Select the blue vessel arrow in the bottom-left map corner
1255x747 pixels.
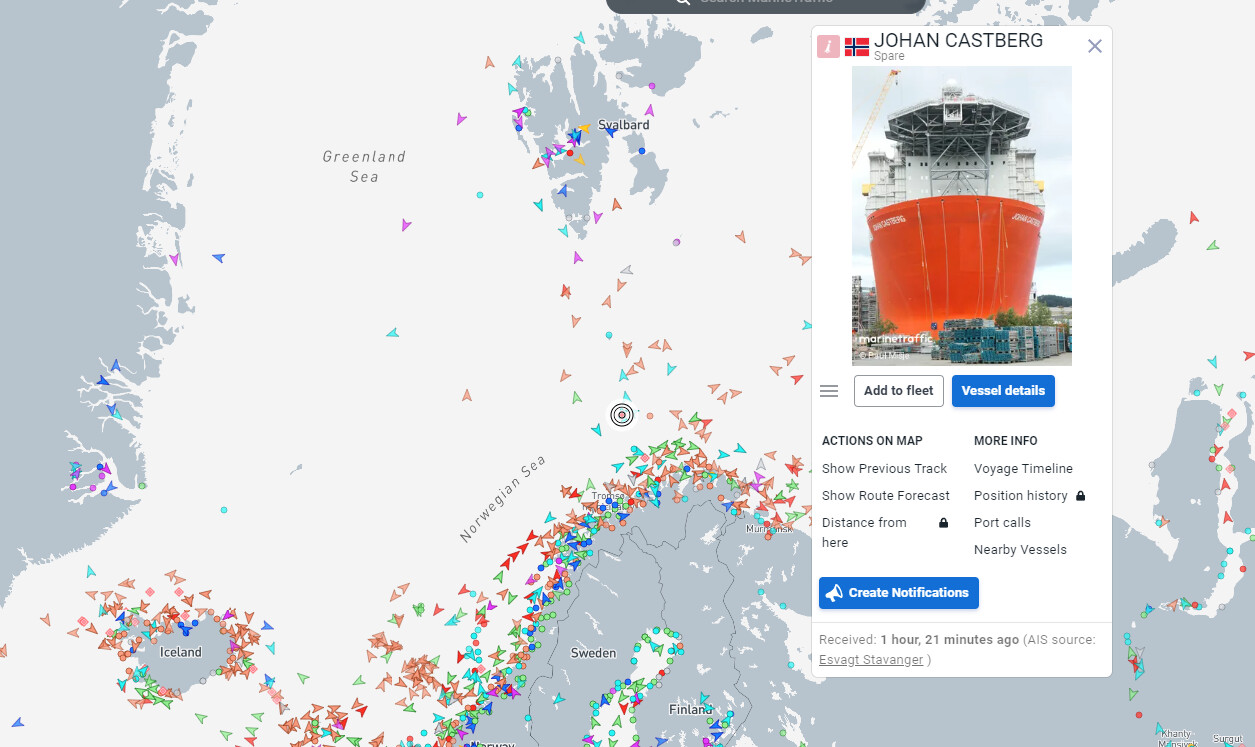coord(17,722)
